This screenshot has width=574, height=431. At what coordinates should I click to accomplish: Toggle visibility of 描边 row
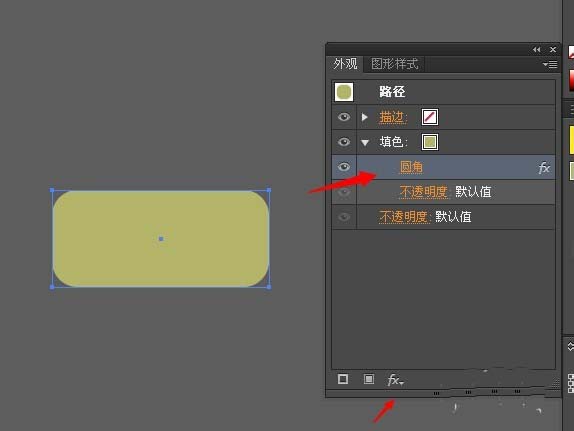(x=344, y=117)
